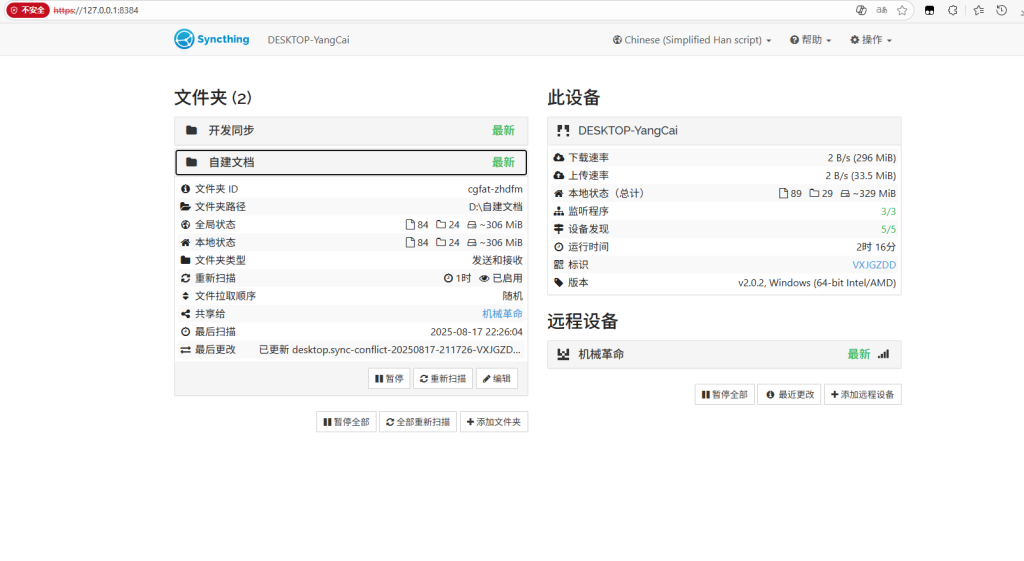This screenshot has width=1024, height=561.
Task: Click the 添加文件夹 add folder button
Action: click(x=494, y=422)
